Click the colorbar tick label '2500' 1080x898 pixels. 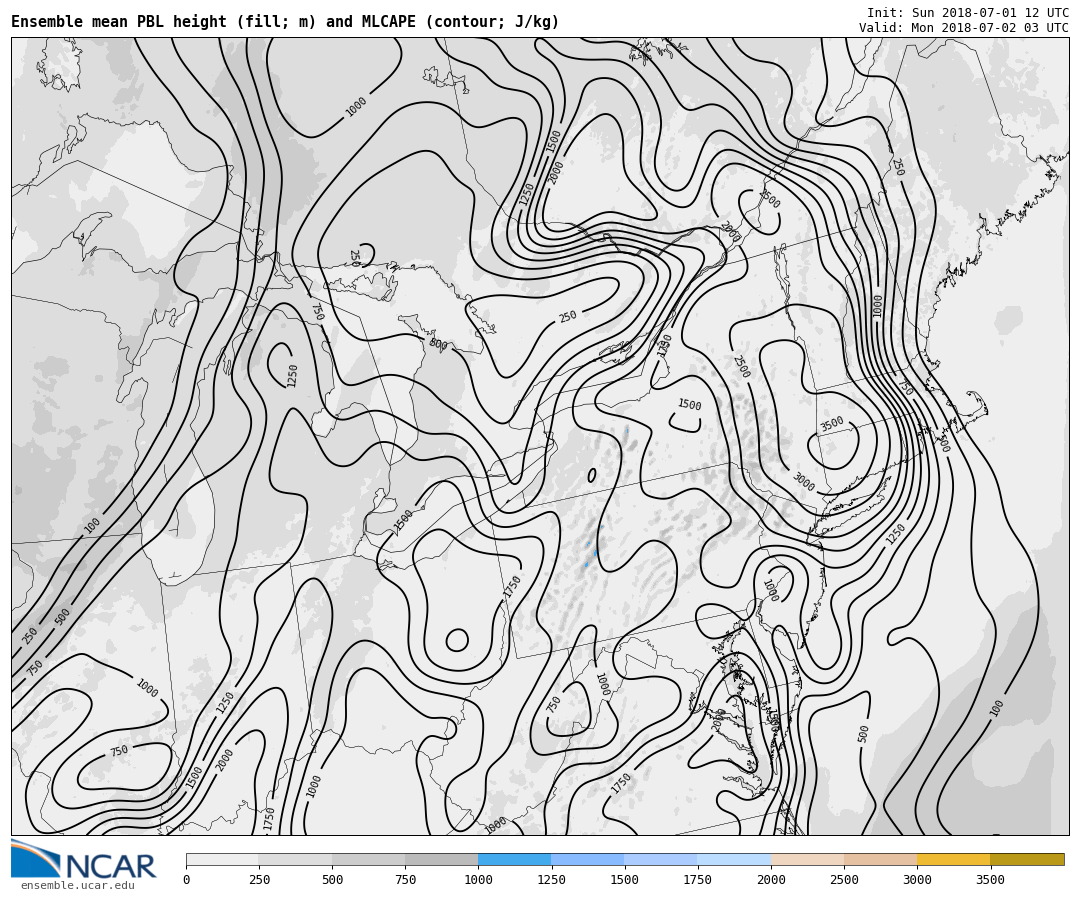coord(844,879)
